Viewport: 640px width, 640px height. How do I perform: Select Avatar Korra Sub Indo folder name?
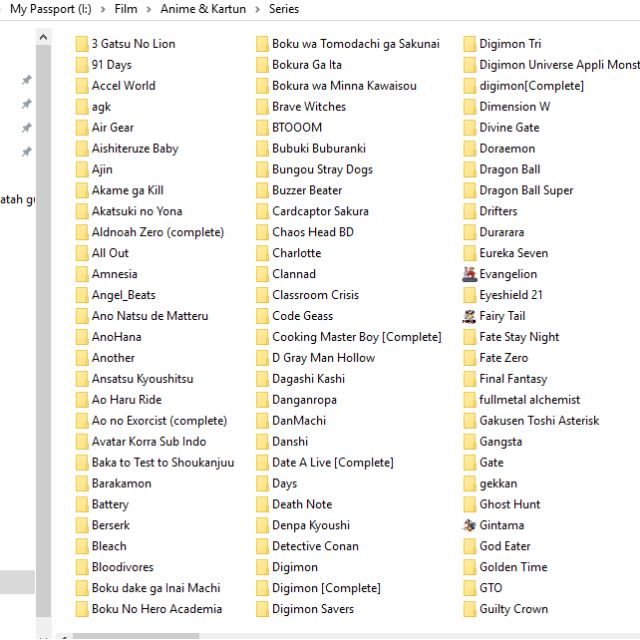point(149,442)
